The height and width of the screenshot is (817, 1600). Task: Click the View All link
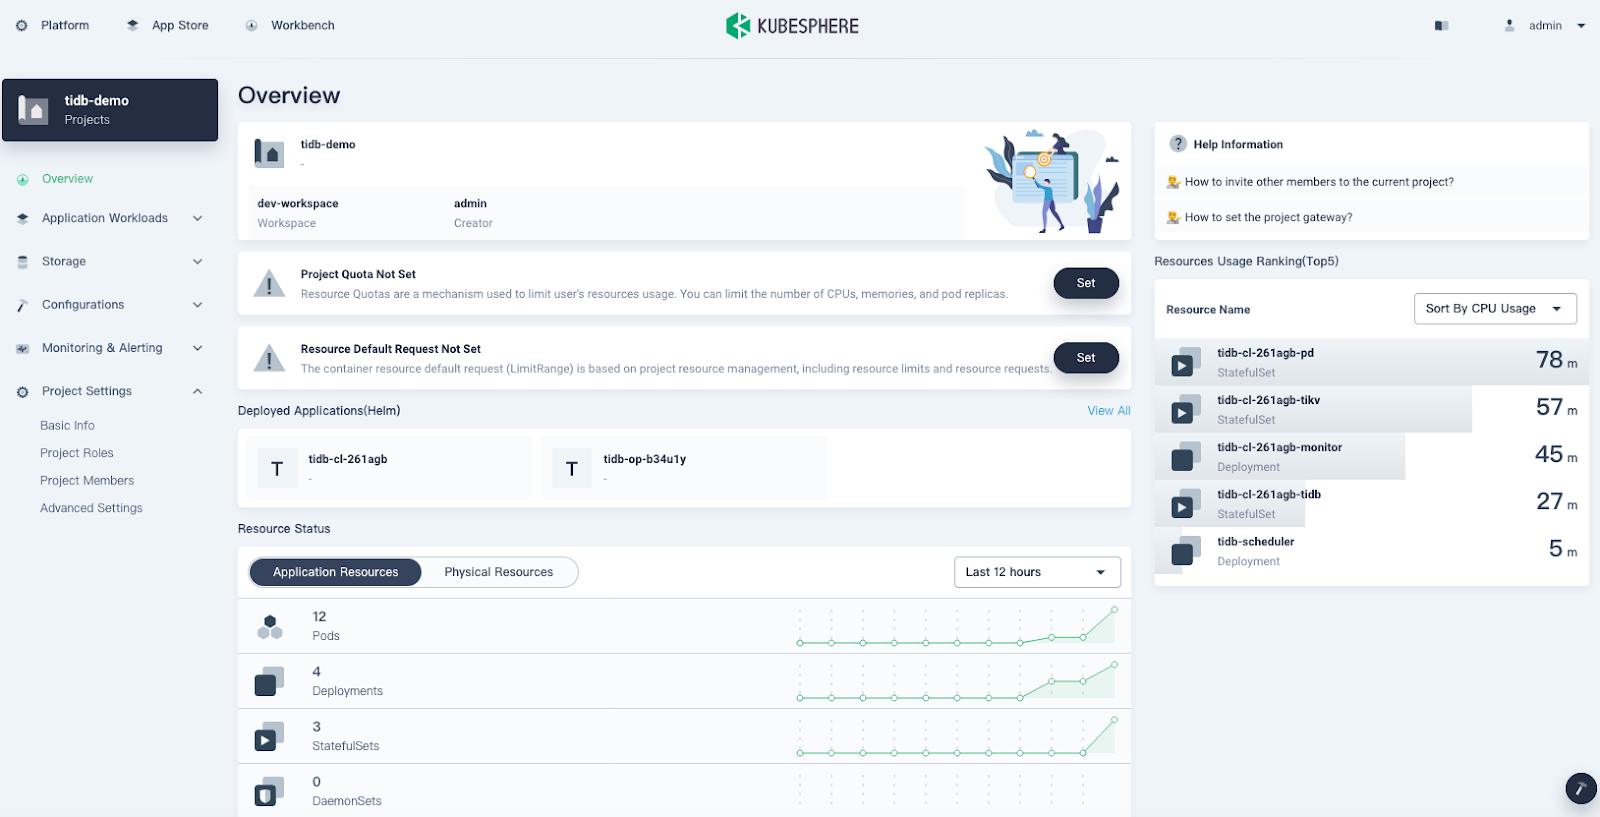[1108, 411]
